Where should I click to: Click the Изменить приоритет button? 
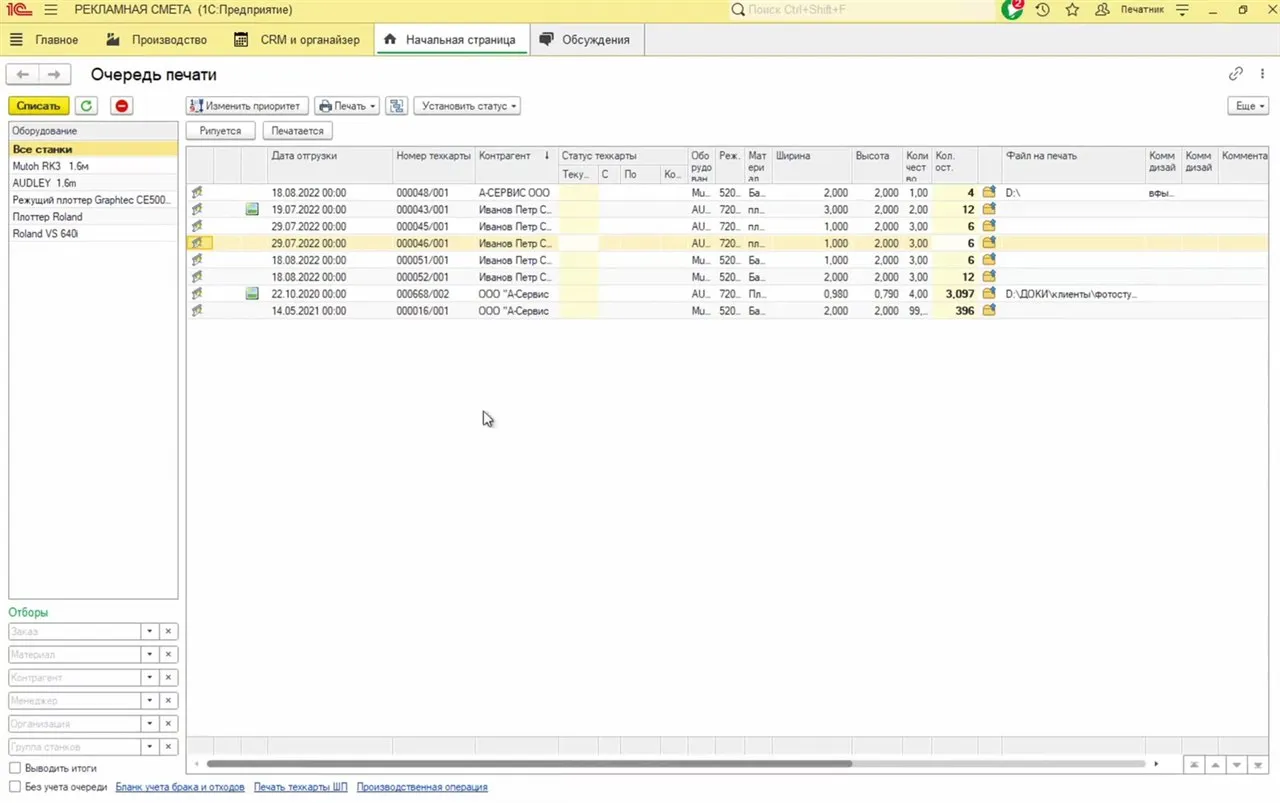tap(245, 105)
